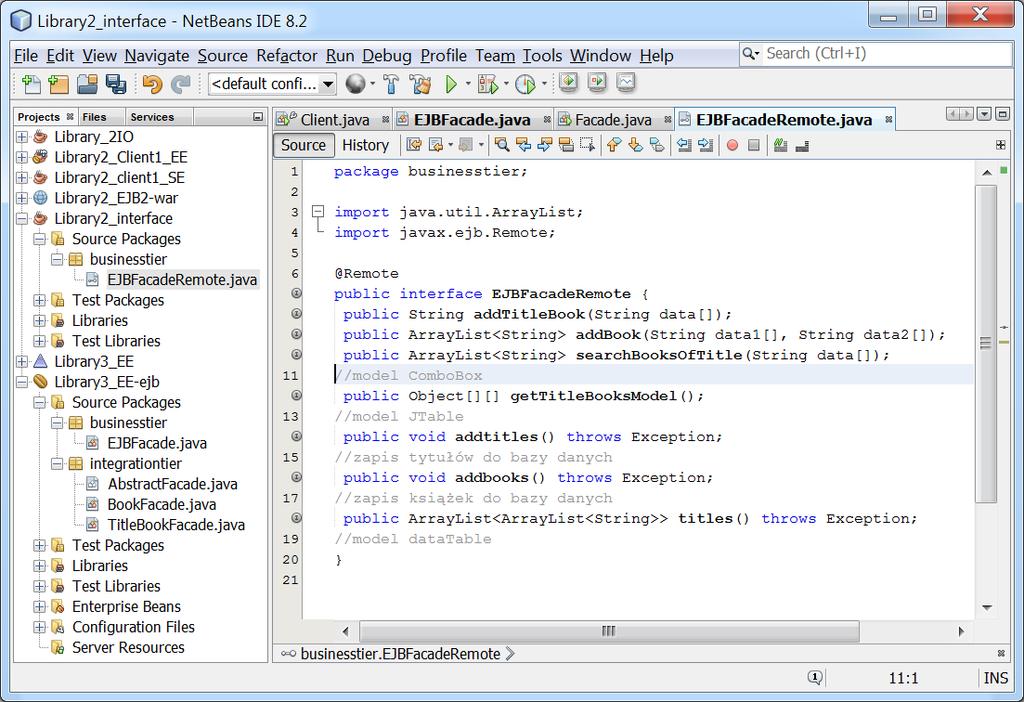Toggle the INS insert mode indicator
The width and height of the screenshot is (1024, 702).
click(996, 678)
